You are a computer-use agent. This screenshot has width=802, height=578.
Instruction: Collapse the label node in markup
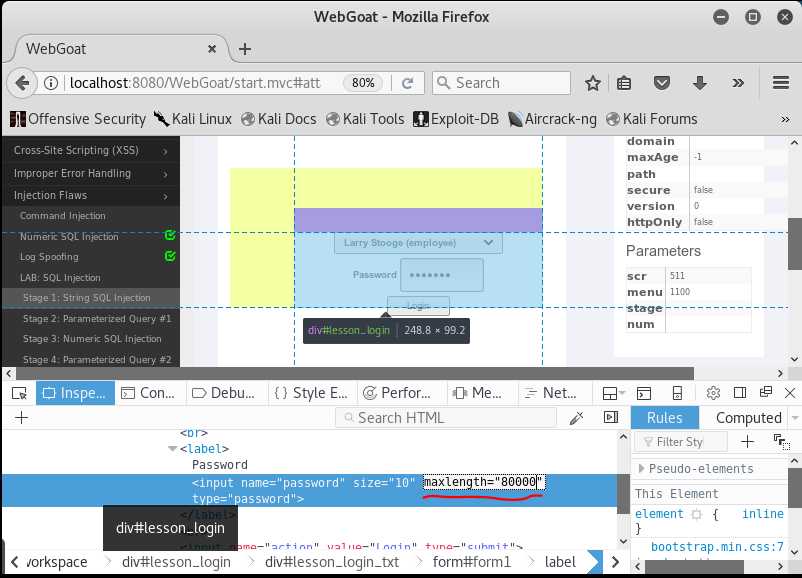pos(171,449)
